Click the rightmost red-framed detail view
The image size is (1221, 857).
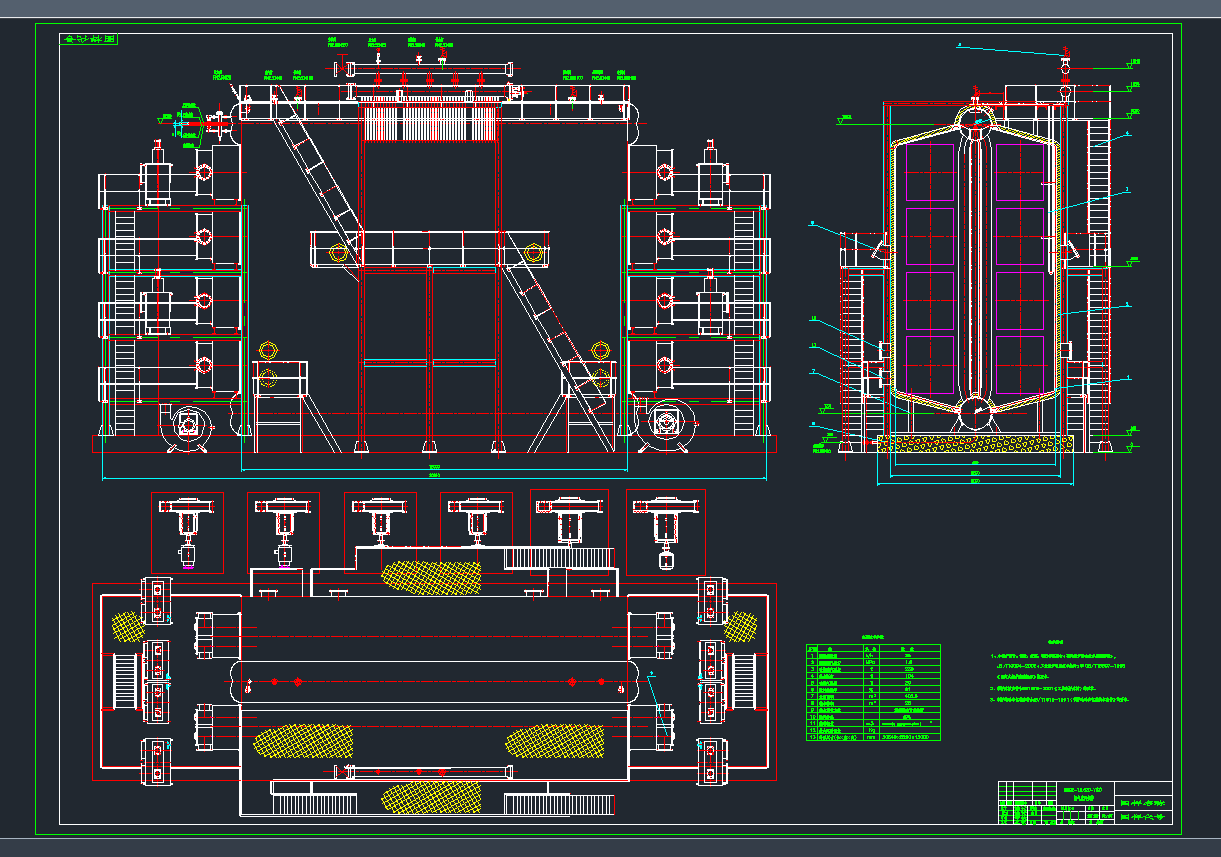(666, 532)
